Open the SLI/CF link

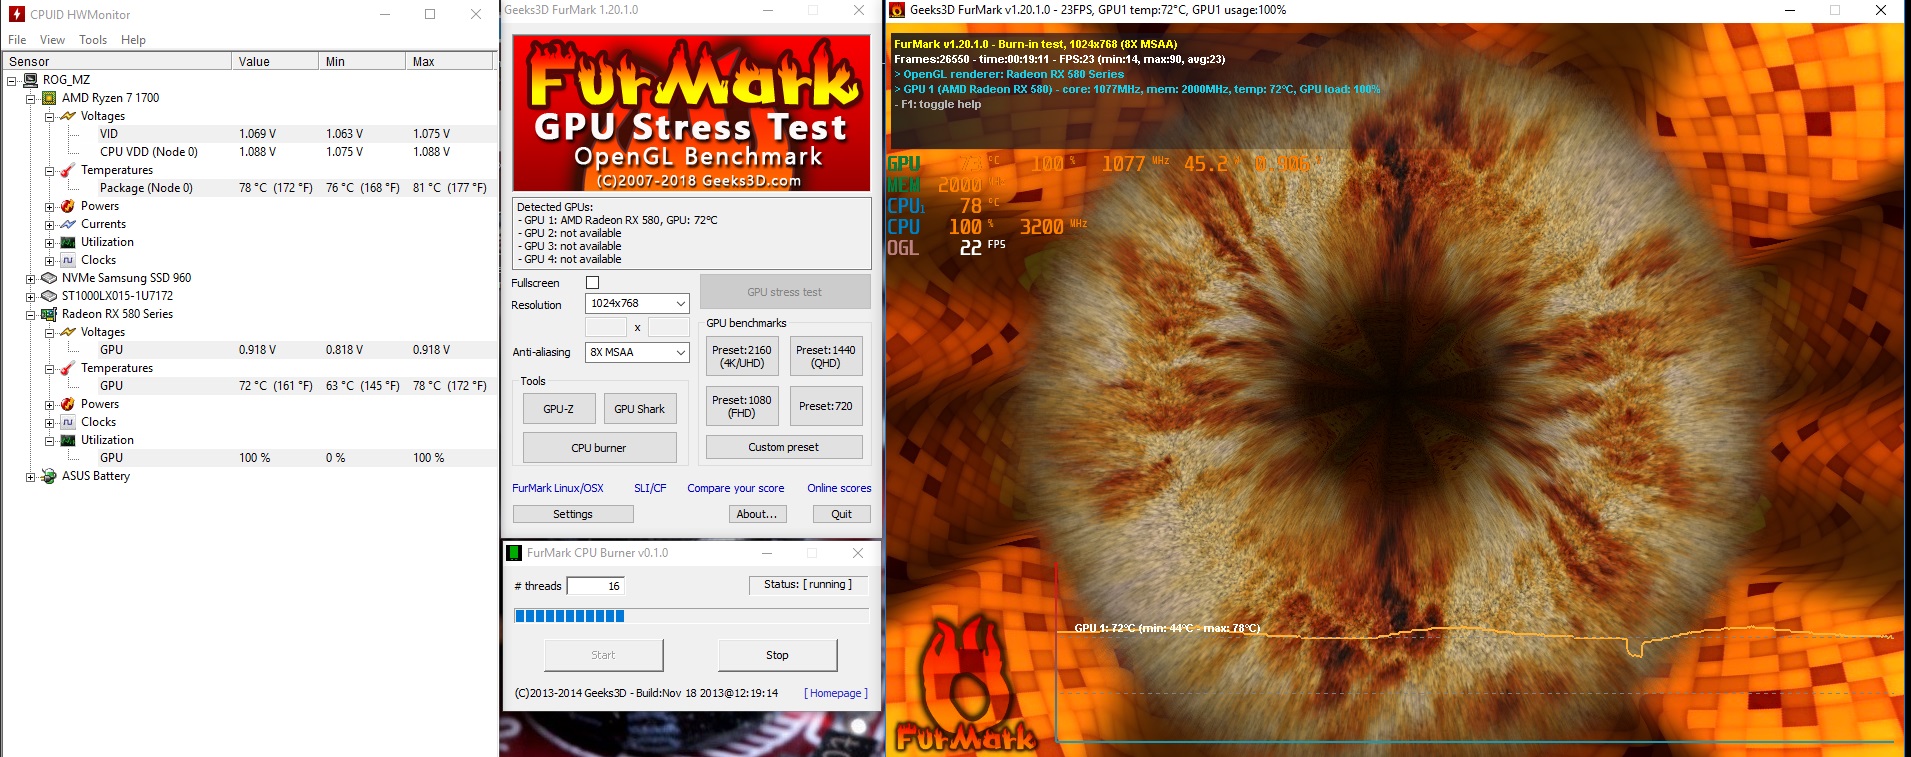pyautogui.click(x=650, y=488)
